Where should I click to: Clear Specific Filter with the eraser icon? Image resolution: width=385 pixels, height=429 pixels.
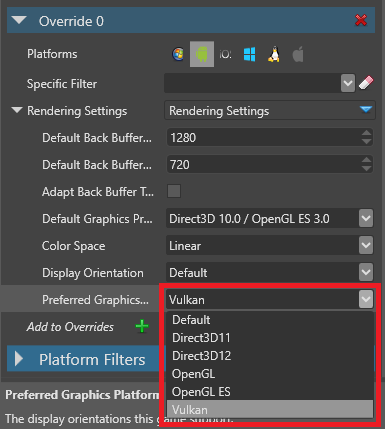click(x=366, y=83)
